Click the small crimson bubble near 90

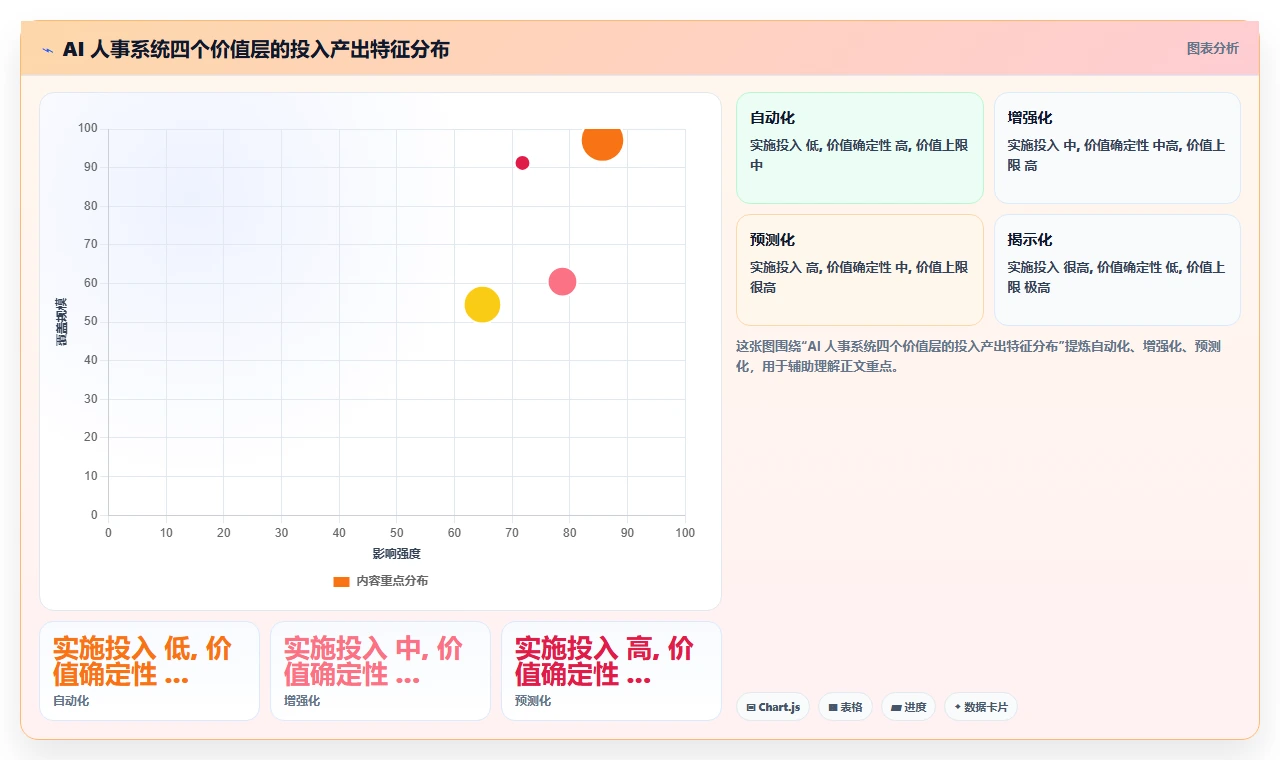[522, 163]
